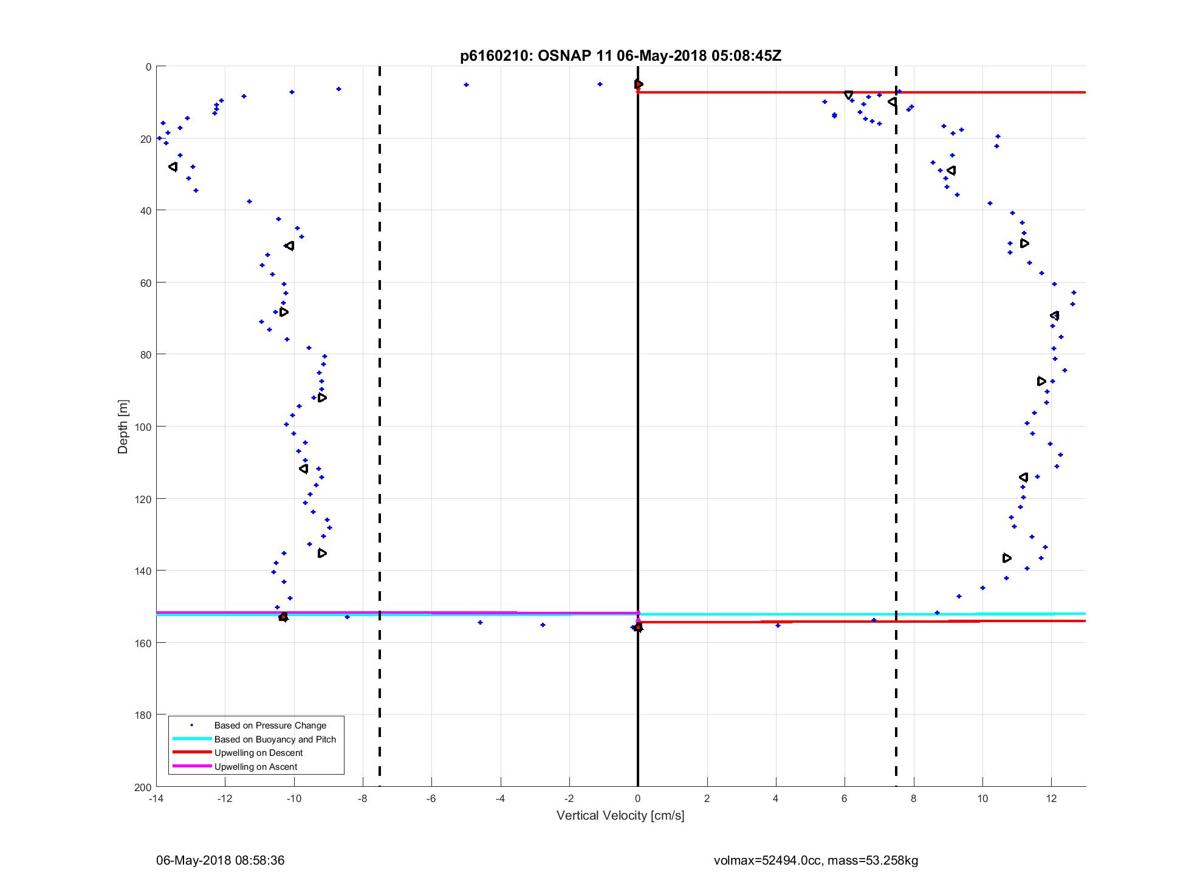Click the -2 velocity axis tick label
Screen dimensions: 1200x885
pos(569,800)
